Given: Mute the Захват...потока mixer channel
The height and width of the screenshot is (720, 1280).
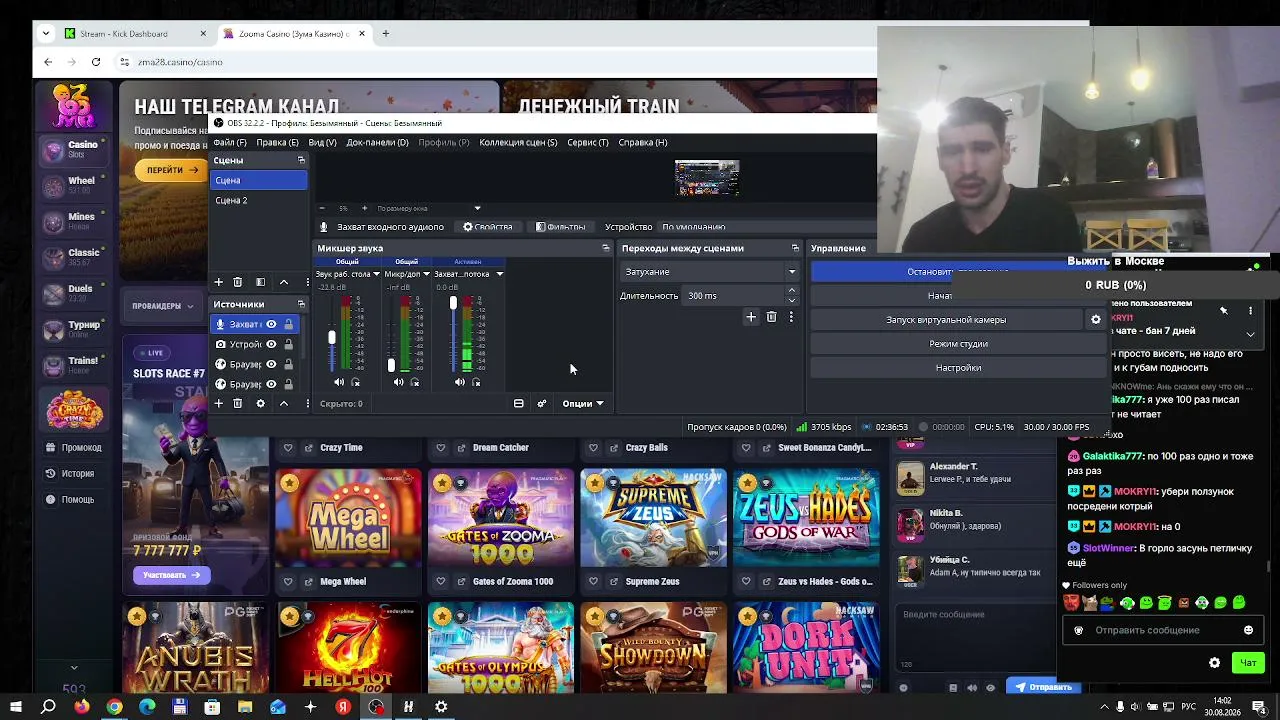Looking at the screenshot, I should click(459, 382).
